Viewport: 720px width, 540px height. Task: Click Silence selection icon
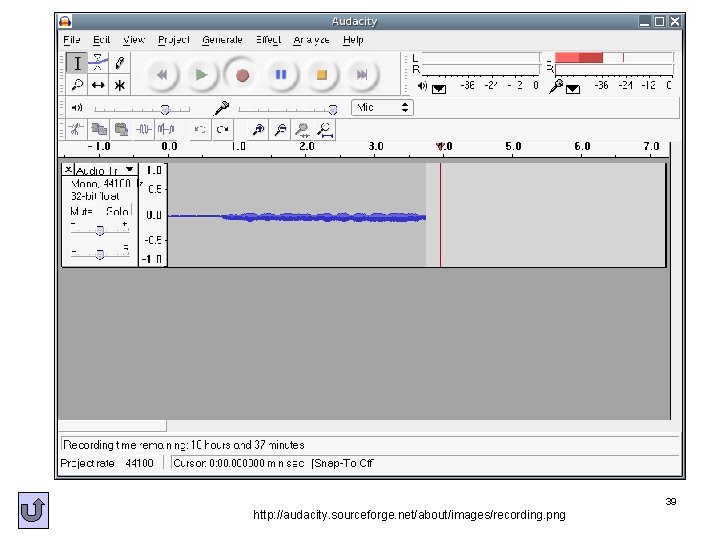pos(166,129)
